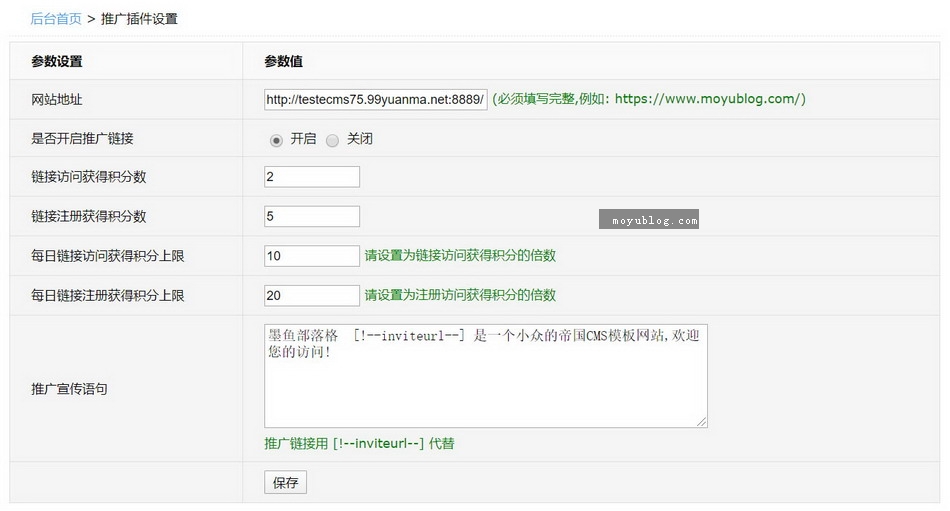Click the 网站地址 URL input field
Image resolution: width=950 pixels, height=511 pixels.
coord(375,99)
